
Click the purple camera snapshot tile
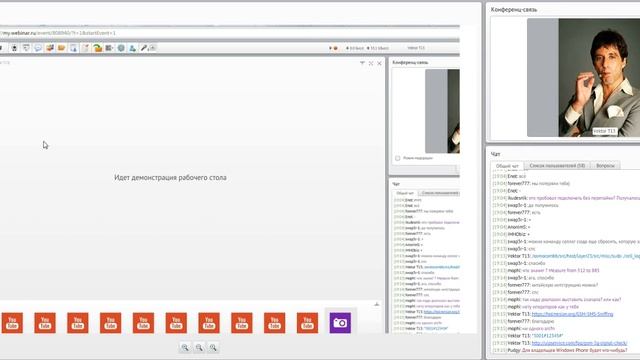[x=340, y=323]
